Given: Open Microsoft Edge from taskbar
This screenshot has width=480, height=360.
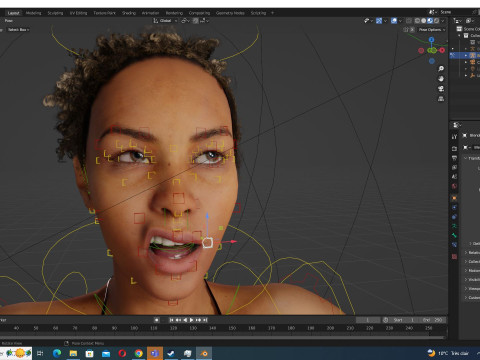Looking at the screenshot, I should [x=57, y=353].
